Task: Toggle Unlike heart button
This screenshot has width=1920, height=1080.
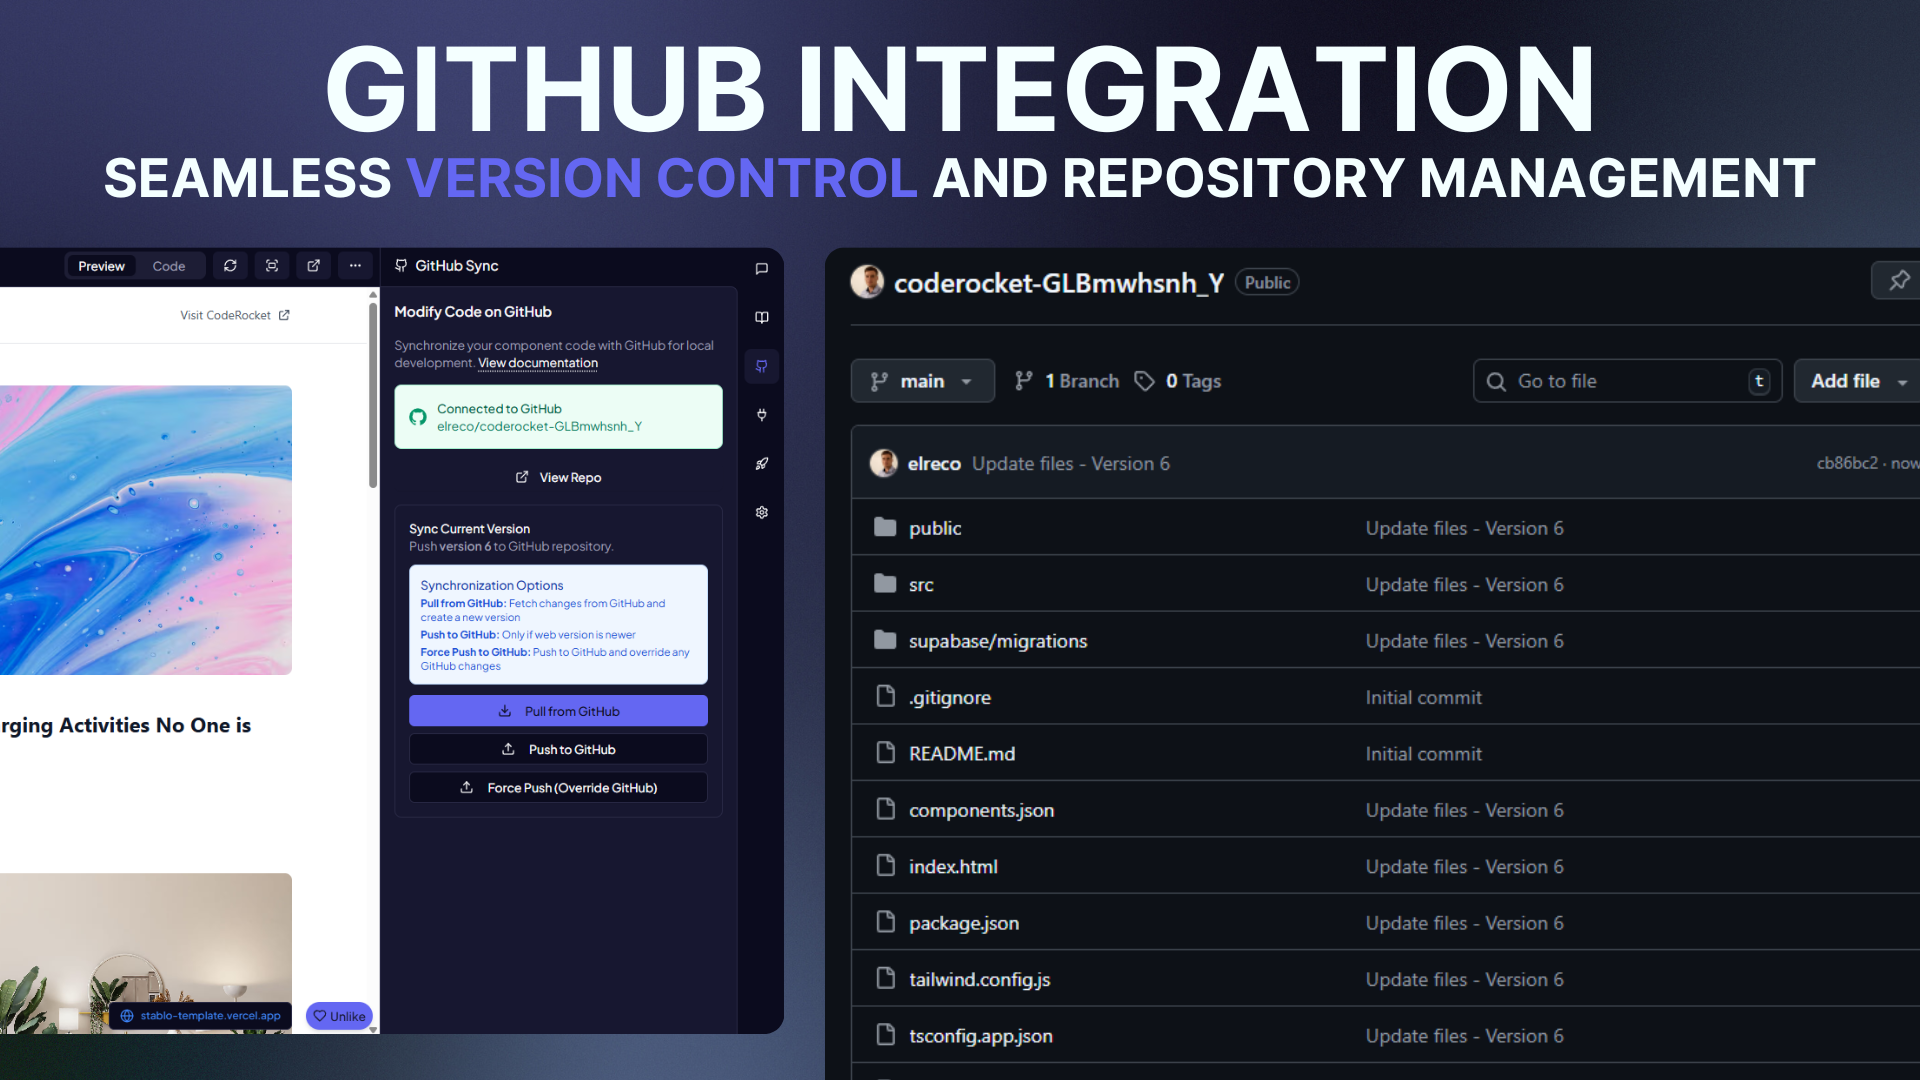Action: pos(339,1016)
